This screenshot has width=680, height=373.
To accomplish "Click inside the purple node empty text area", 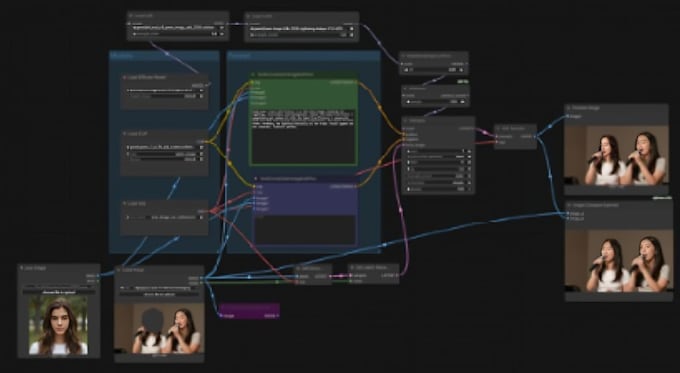I will 305,229.
